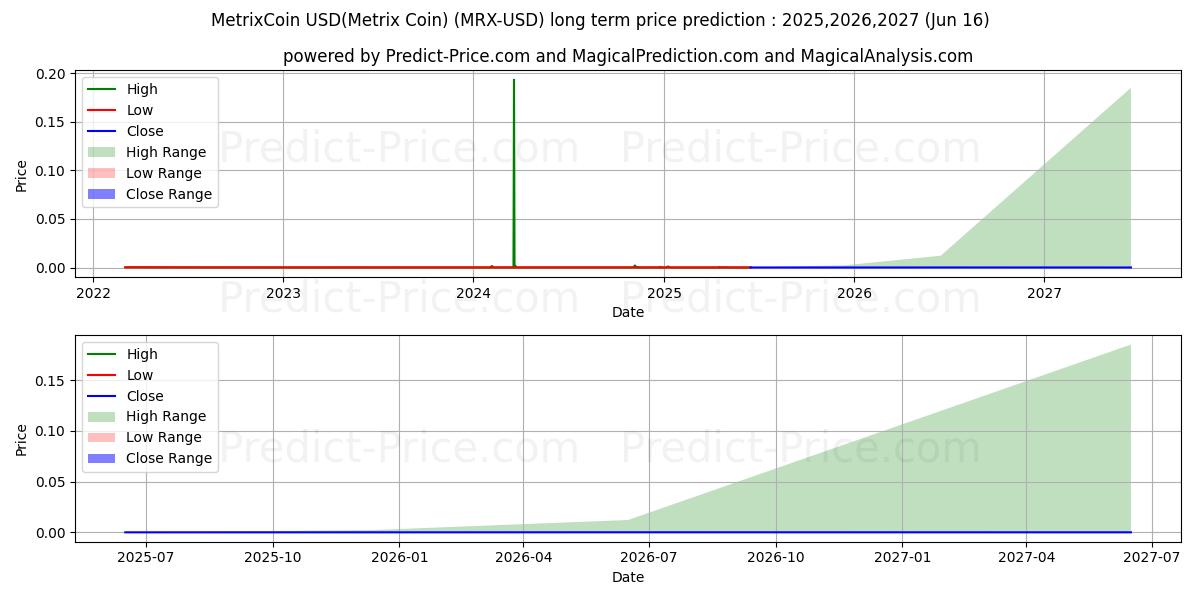Click the blue Close line swatch in bottom legend
This screenshot has height=600, width=1200.
coord(101,396)
